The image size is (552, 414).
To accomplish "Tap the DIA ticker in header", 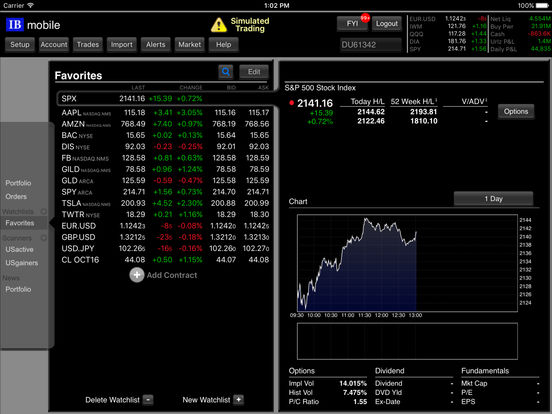I will click(414, 42).
